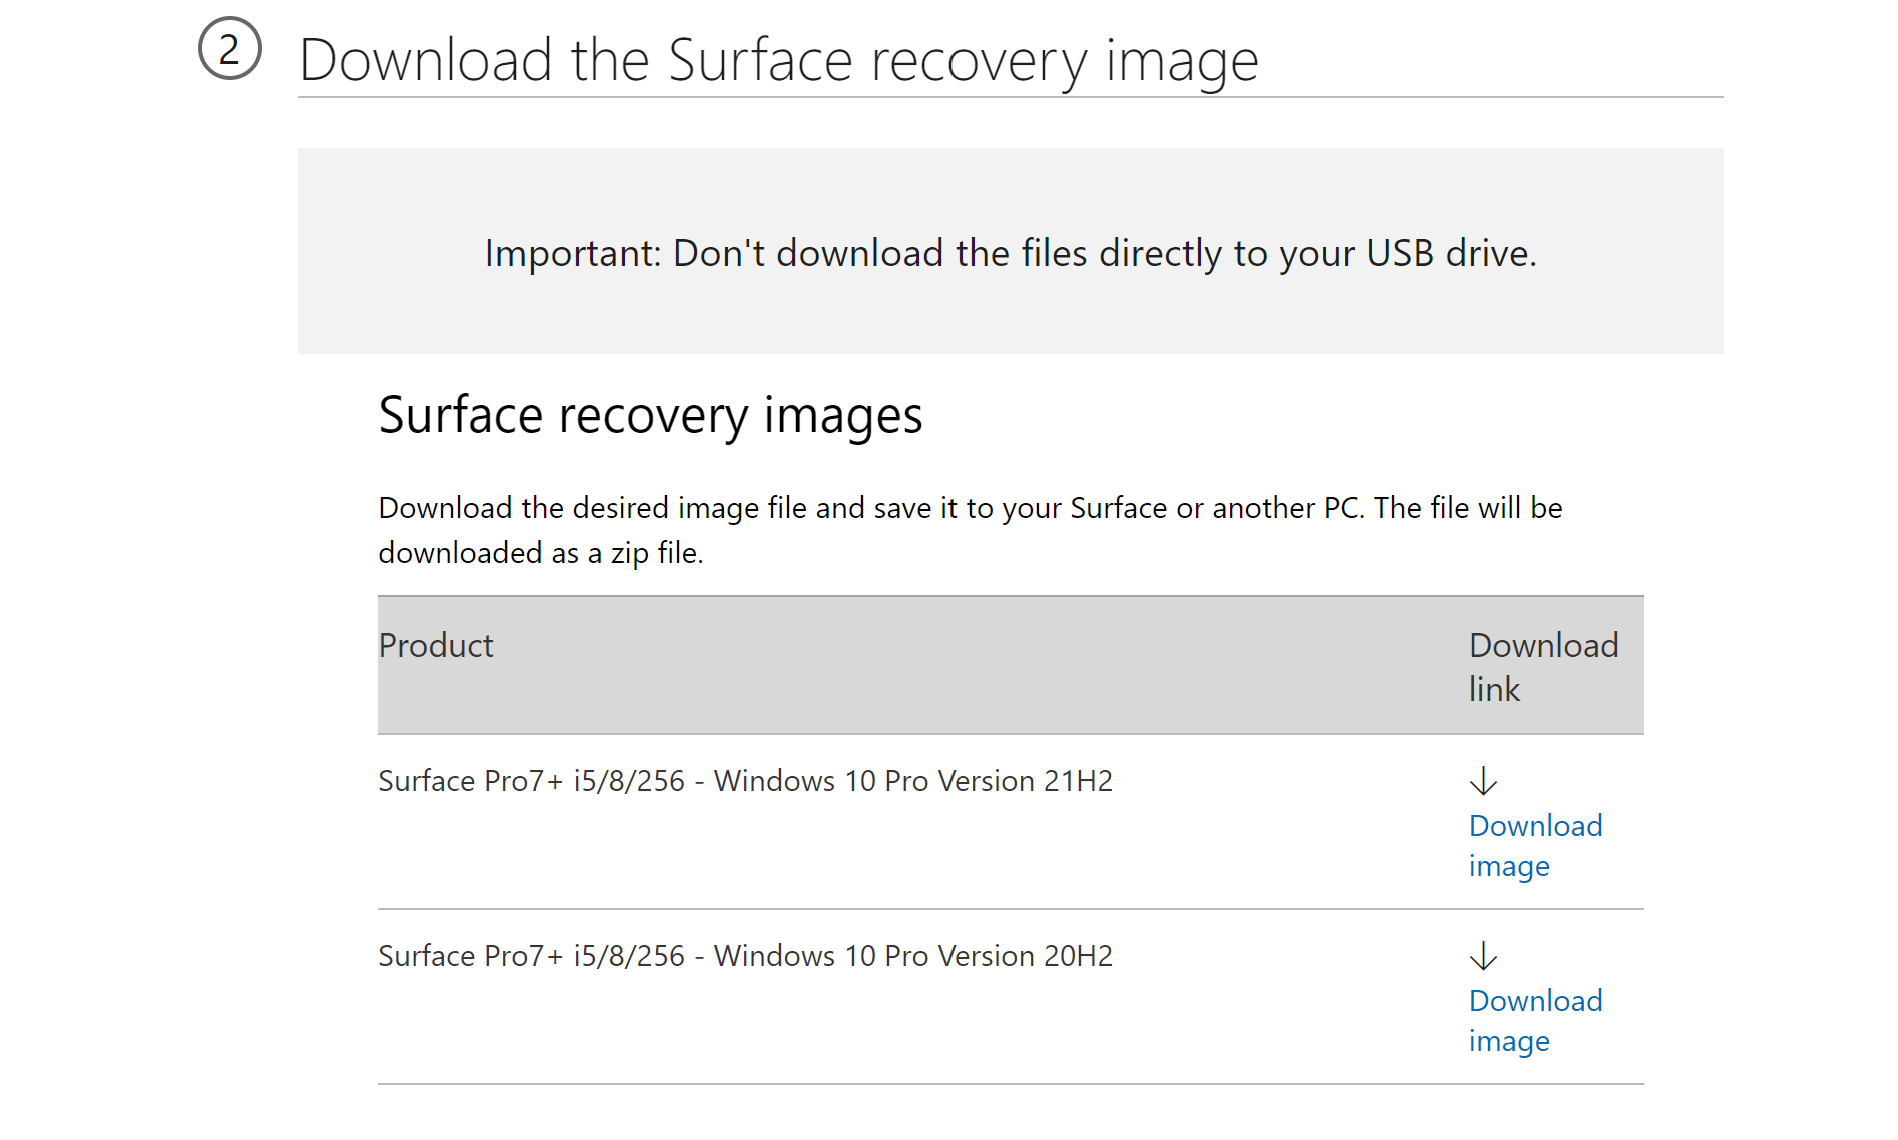This screenshot has width=1898, height=1140.
Task: Click the Download the Surface recovery image title
Action: pos(779,59)
